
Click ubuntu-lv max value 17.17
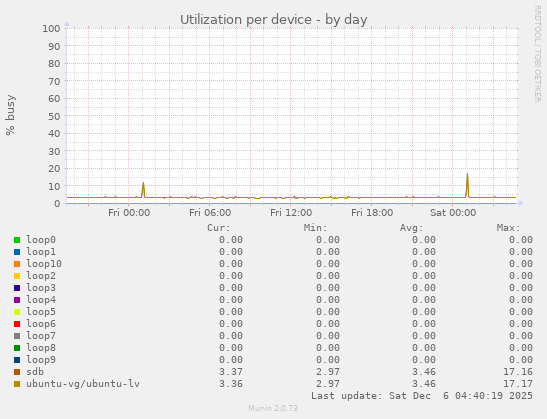[518, 384]
